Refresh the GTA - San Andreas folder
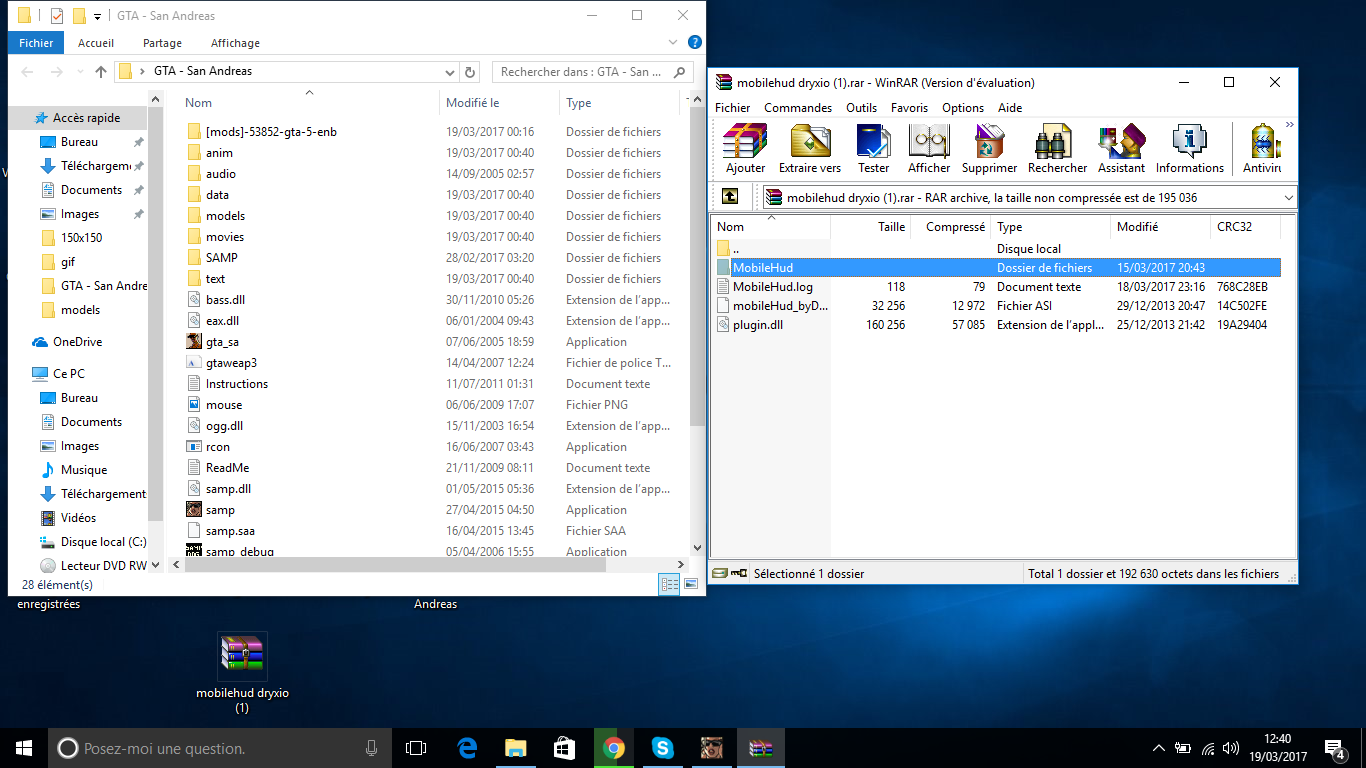Image resolution: width=1366 pixels, height=768 pixels. (471, 72)
